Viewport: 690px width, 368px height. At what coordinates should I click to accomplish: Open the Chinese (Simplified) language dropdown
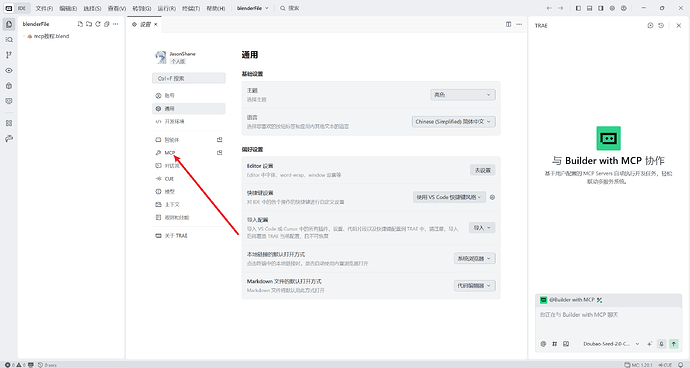[454, 121]
